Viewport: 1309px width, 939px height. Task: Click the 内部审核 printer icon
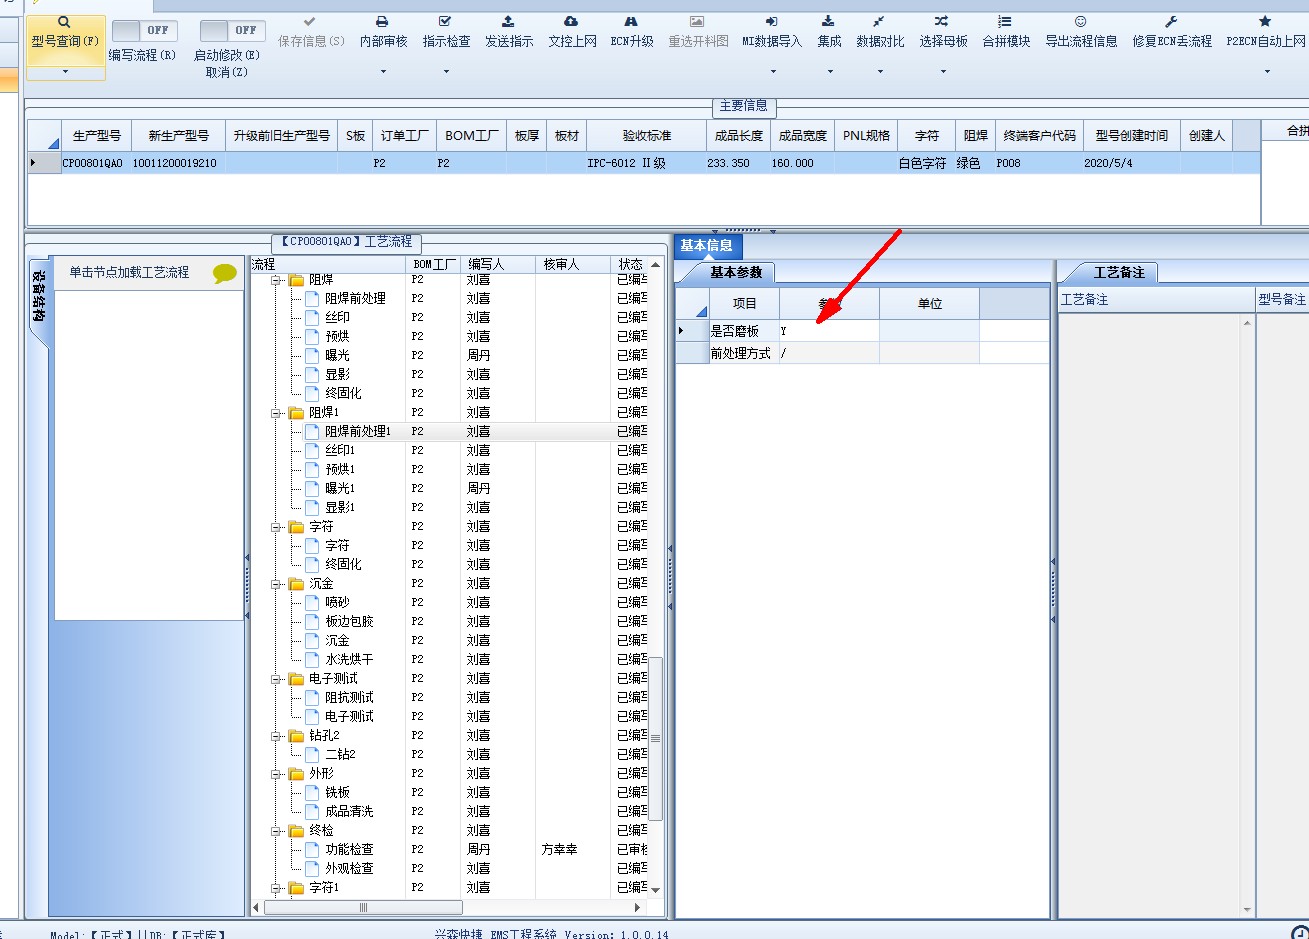click(382, 22)
